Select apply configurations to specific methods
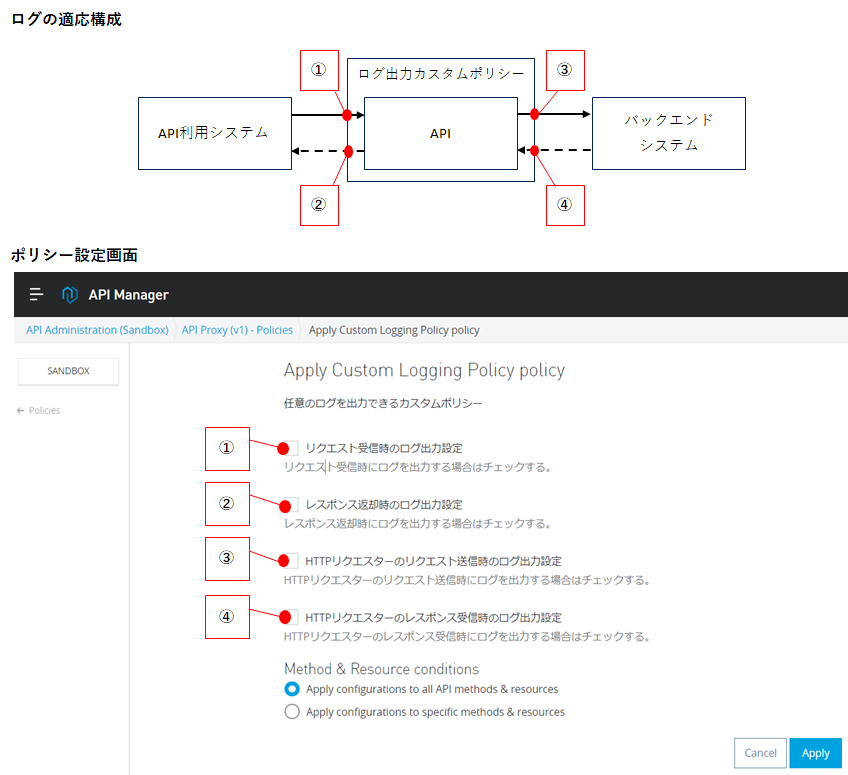848x775 pixels. (x=292, y=712)
